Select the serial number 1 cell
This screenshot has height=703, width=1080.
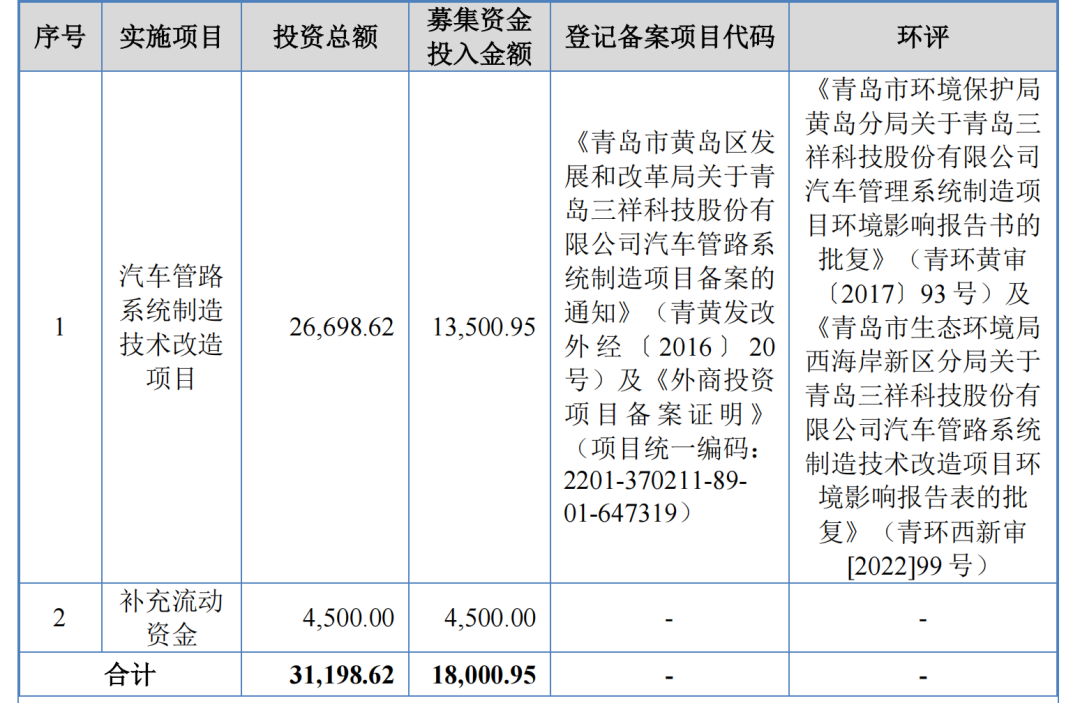pyautogui.click(x=60, y=327)
